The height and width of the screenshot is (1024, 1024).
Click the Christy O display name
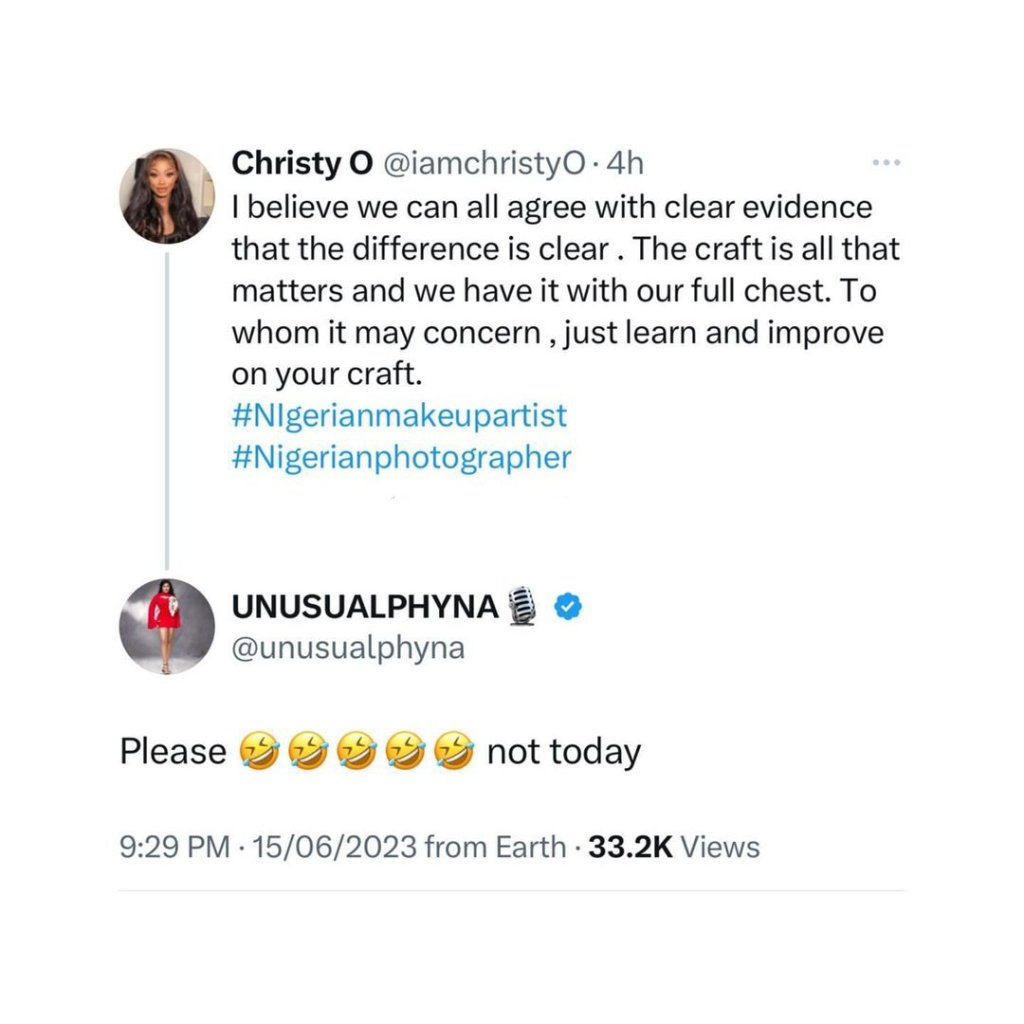point(302,163)
